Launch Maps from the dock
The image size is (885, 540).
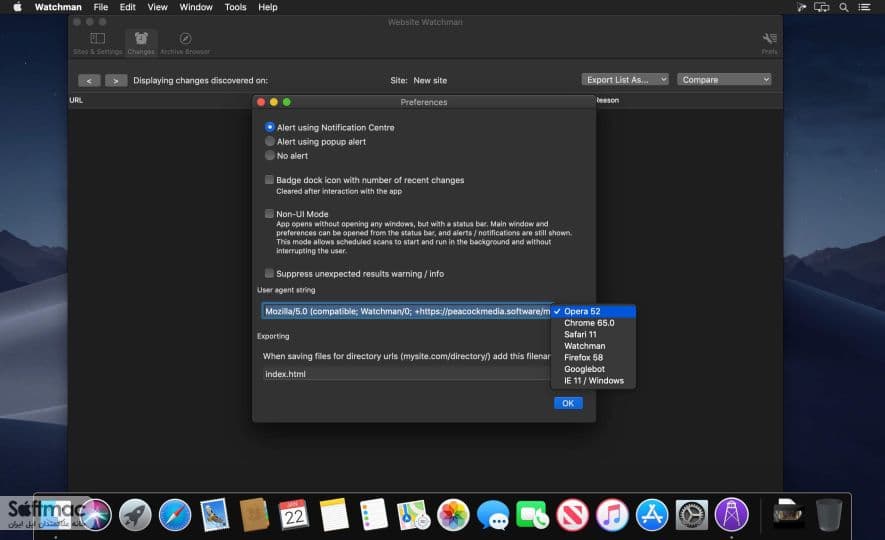point(413,515)
